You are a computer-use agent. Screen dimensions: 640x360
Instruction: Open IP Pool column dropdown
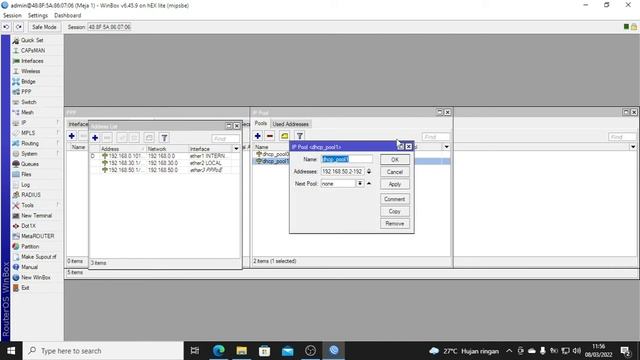447,147
